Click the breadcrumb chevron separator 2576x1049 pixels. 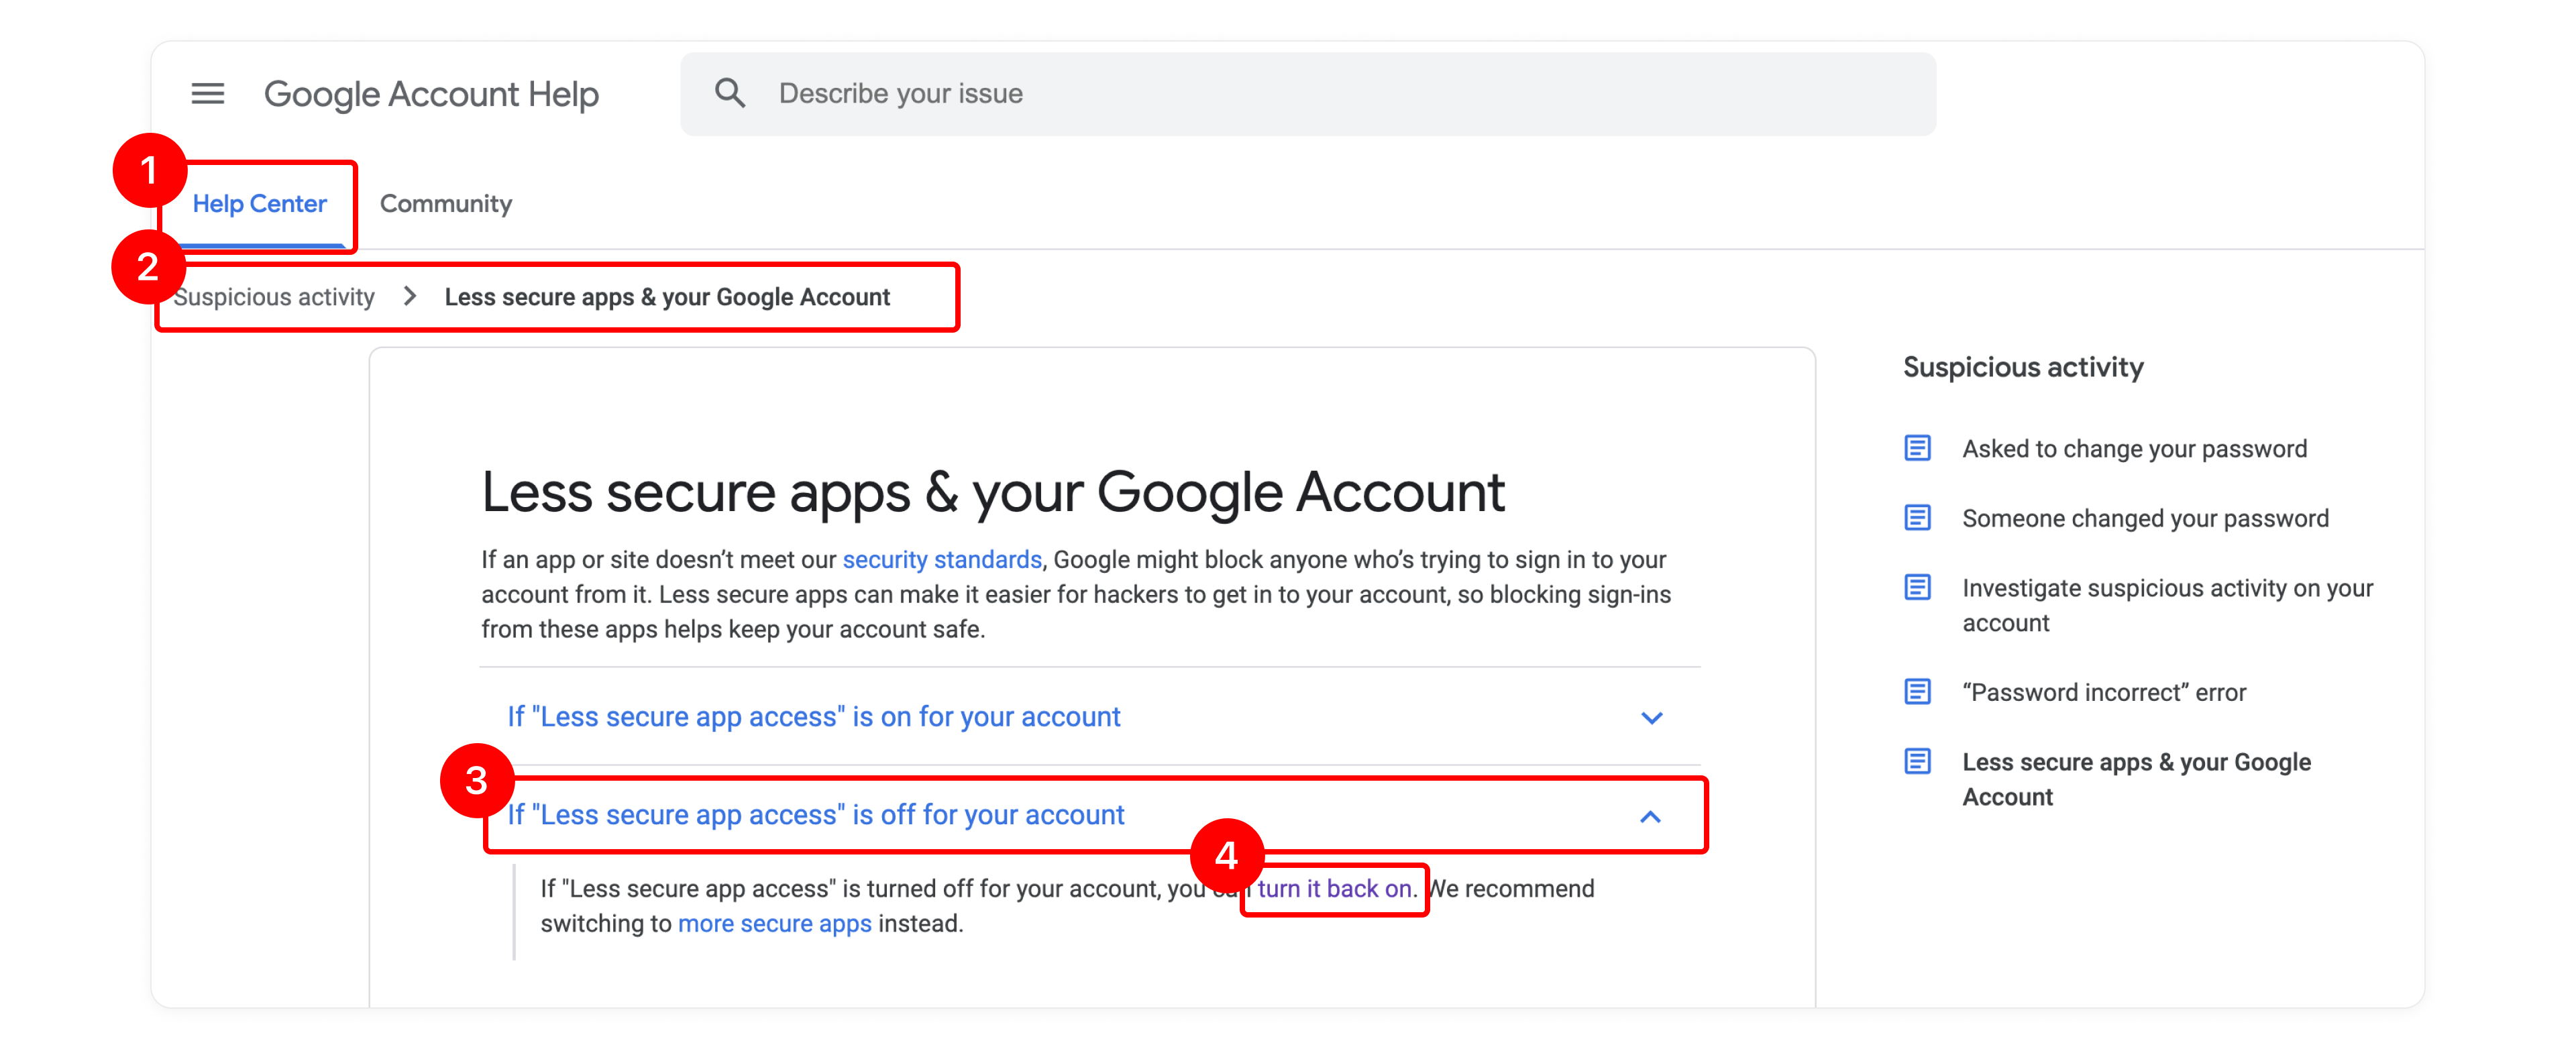click(x=410, y=296)
